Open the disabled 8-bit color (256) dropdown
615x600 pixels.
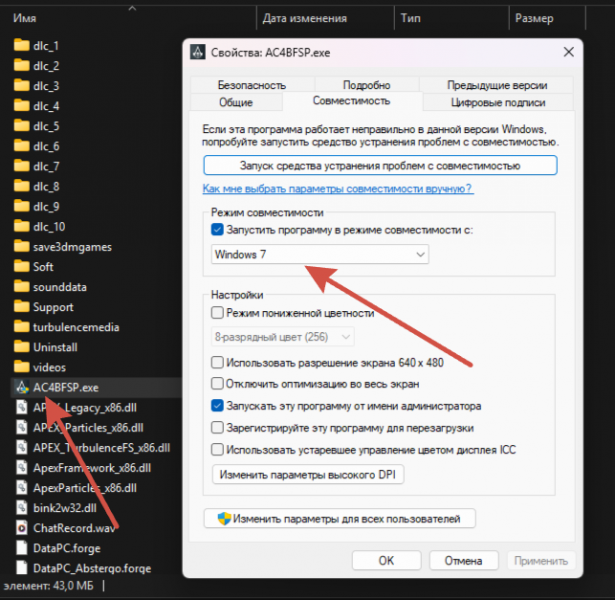click(x=283, y=337)
